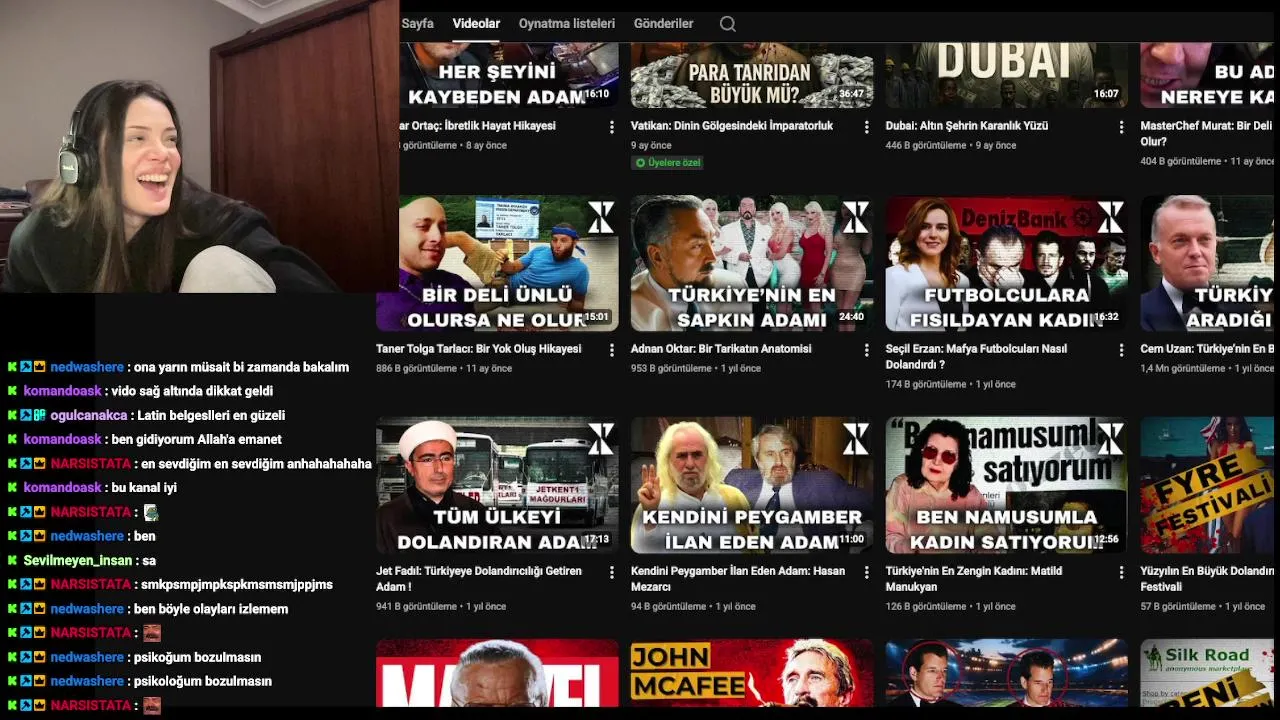Screen dimensions: 1280x720
Task: Open the channel search magnifier icon
Action: [x=728, y=24]
